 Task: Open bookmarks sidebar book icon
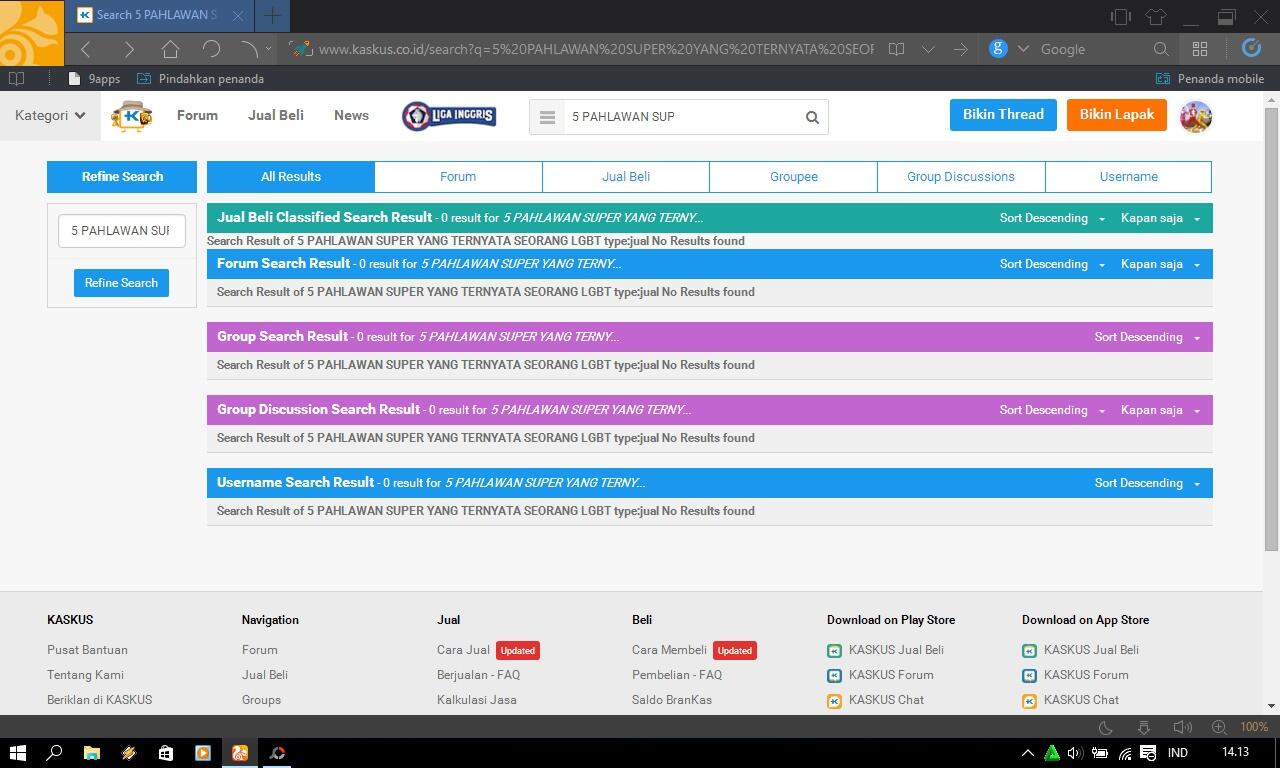pos(16,78)
